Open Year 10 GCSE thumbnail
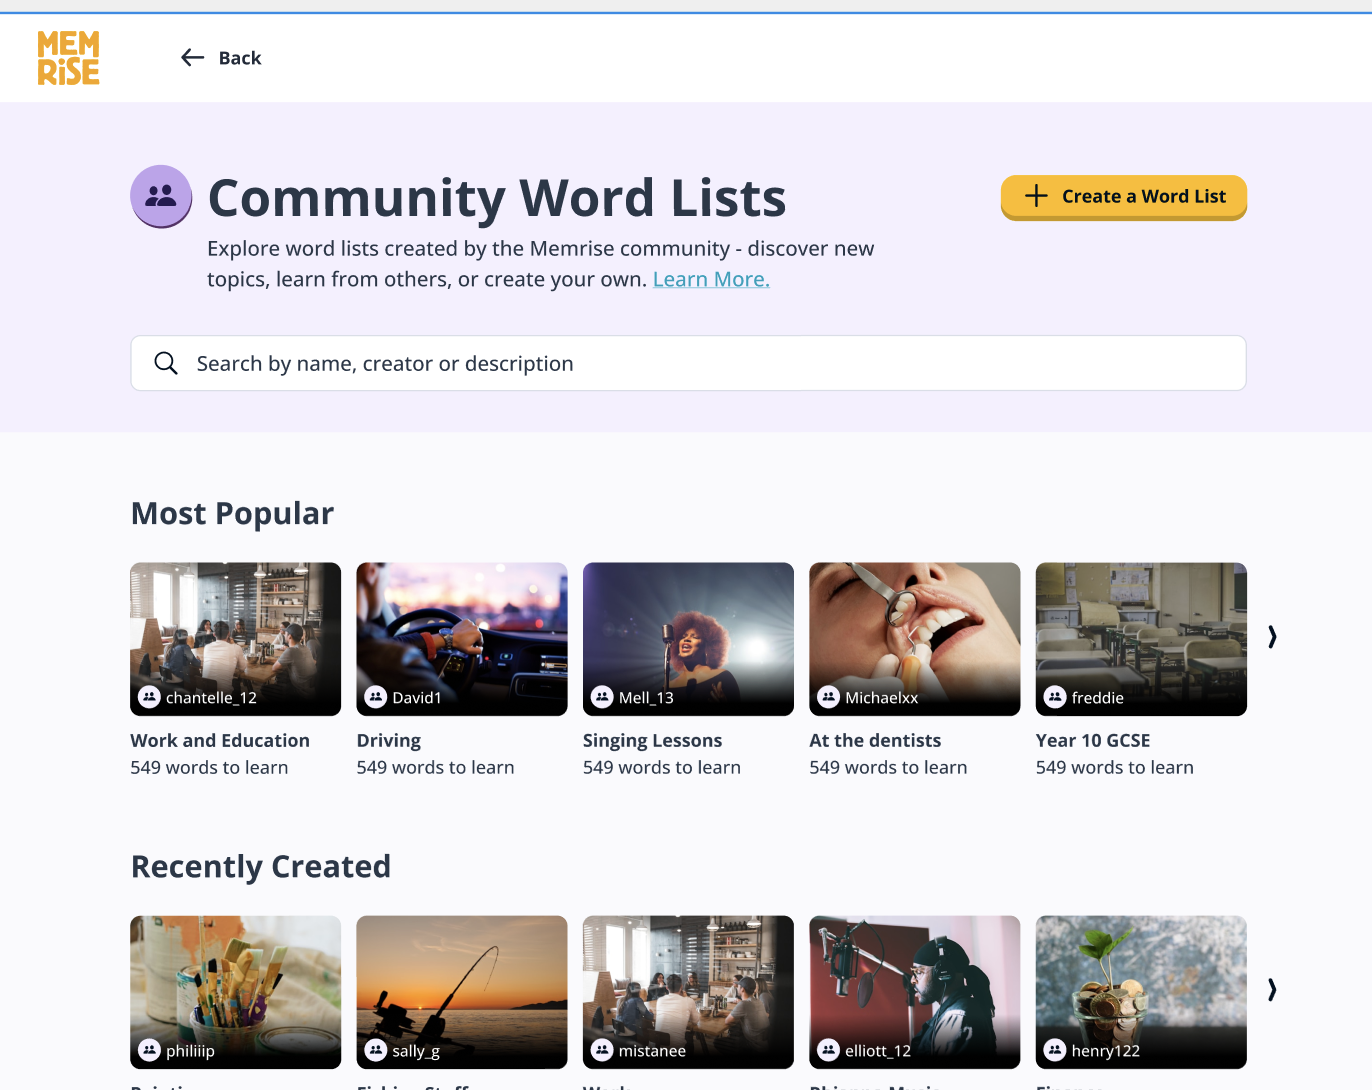This screenshot has width=1372, height=1090. coord(1141,639)
